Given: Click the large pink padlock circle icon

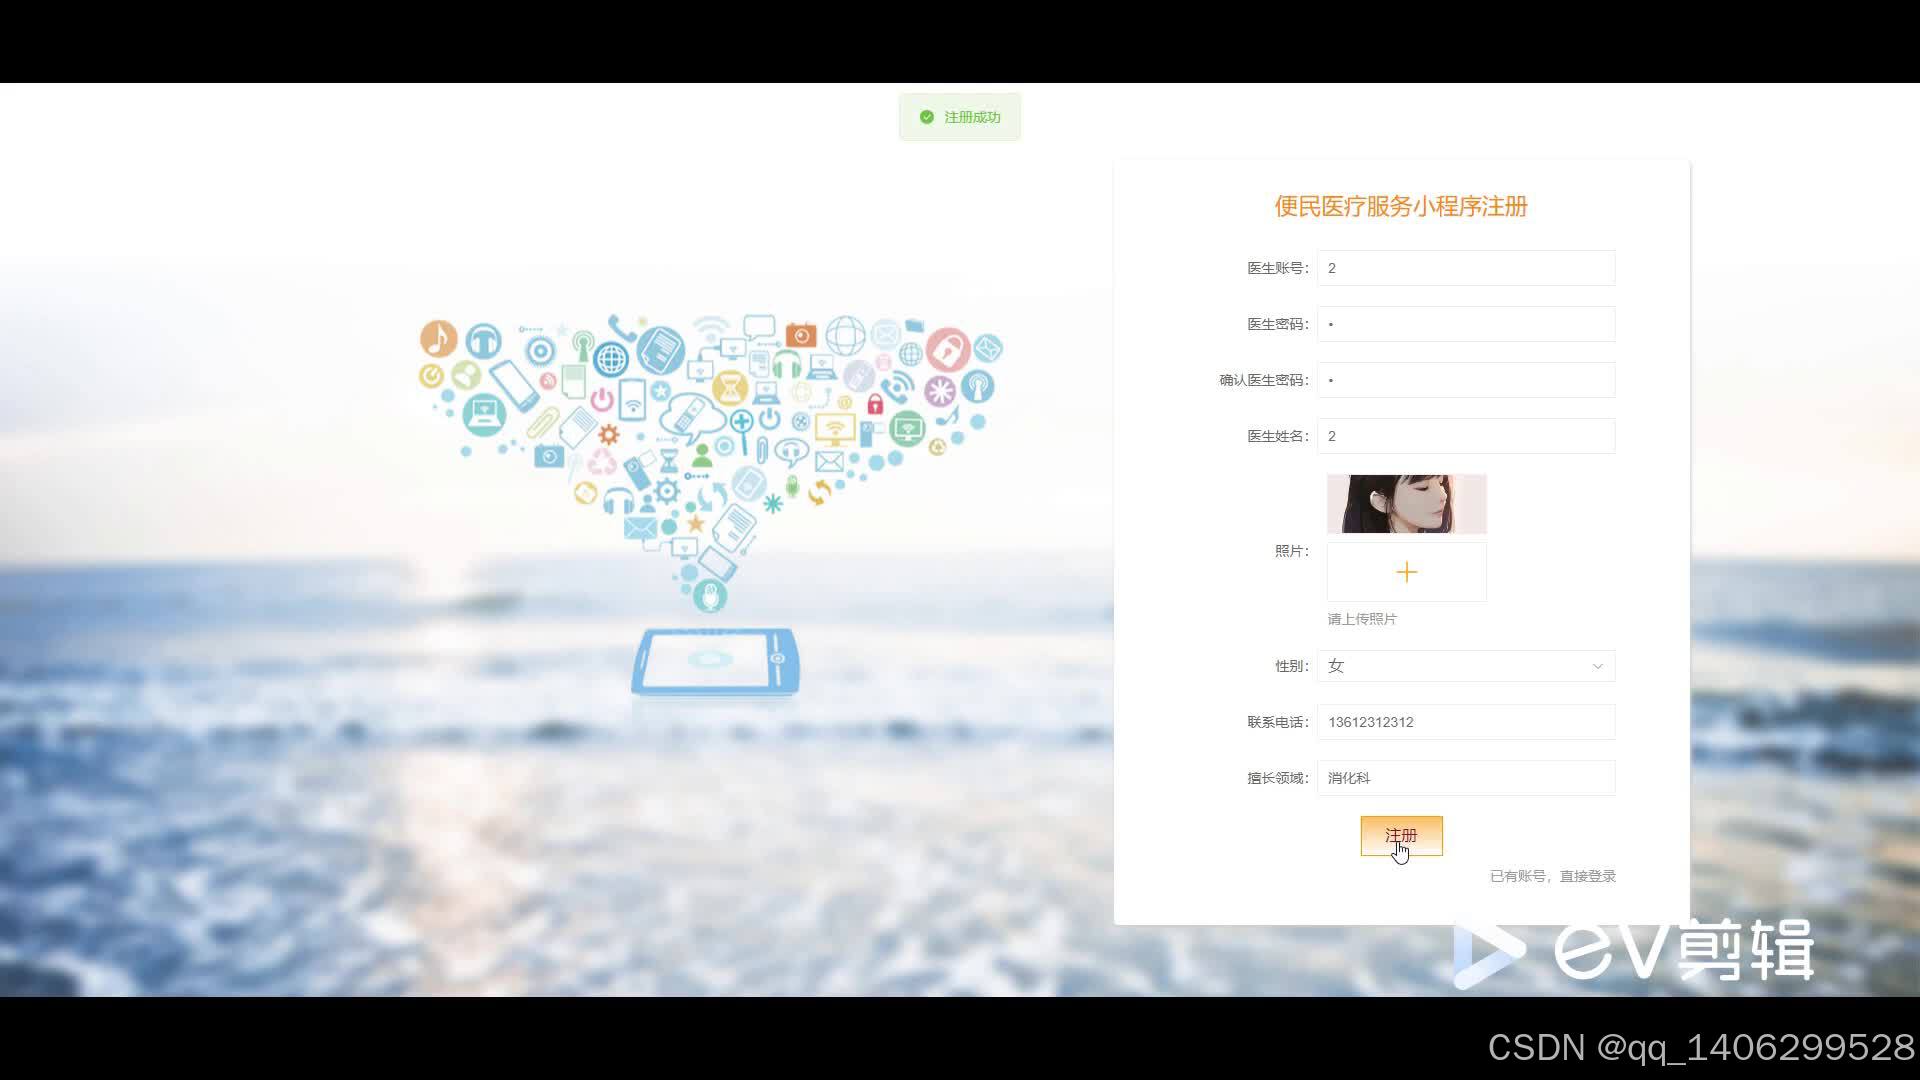Looking at the screenshot, I should point(947,348).
